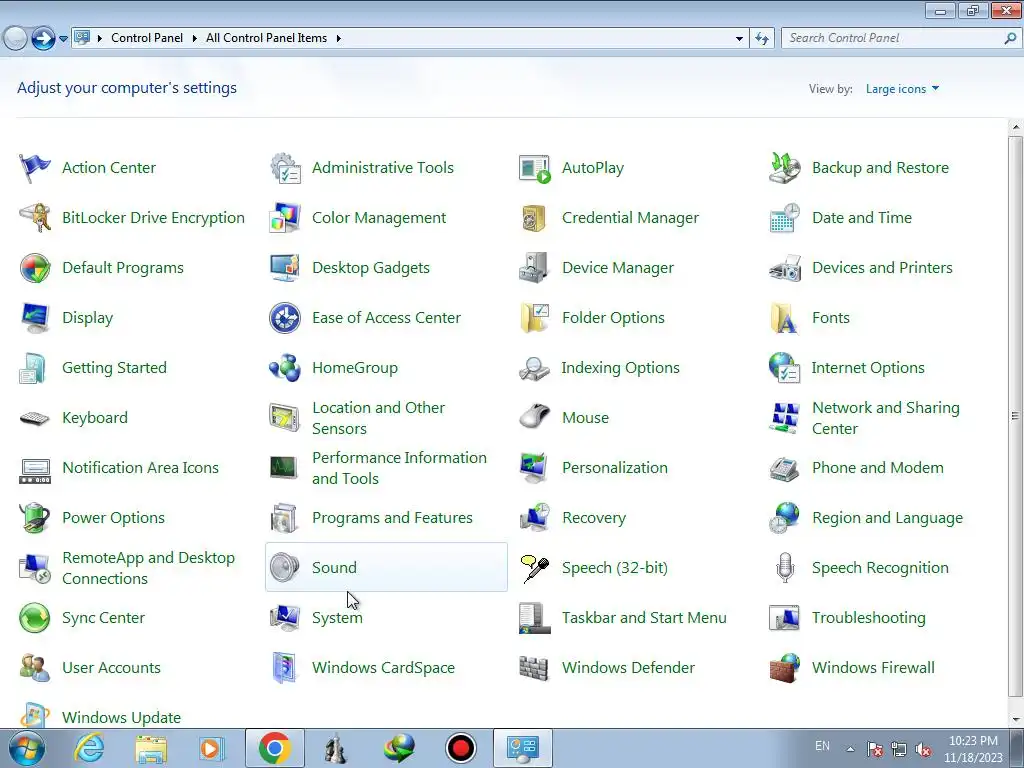Expand the arrow after All Control Panel Items
Screen dimensions: 1024x768
click(338, 39)
